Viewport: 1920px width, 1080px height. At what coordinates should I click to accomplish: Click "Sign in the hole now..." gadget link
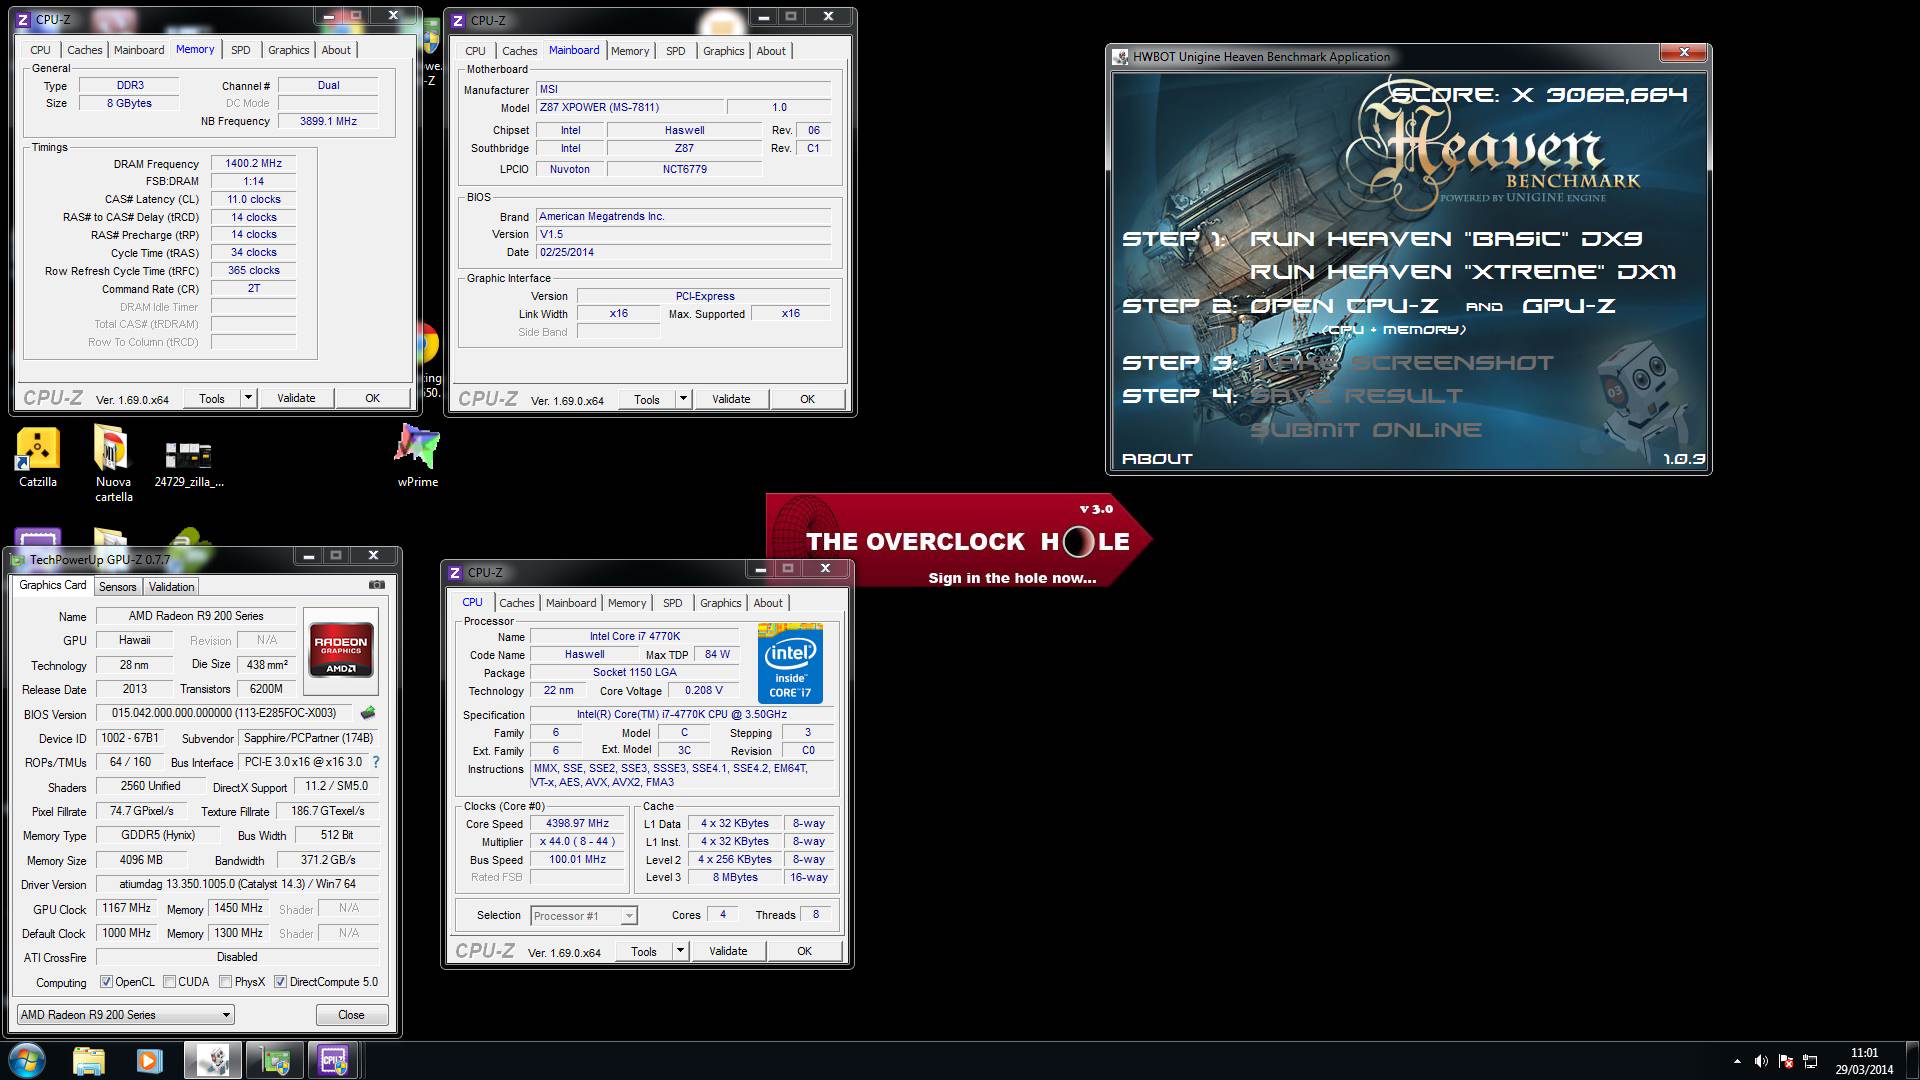point(1012,578)
